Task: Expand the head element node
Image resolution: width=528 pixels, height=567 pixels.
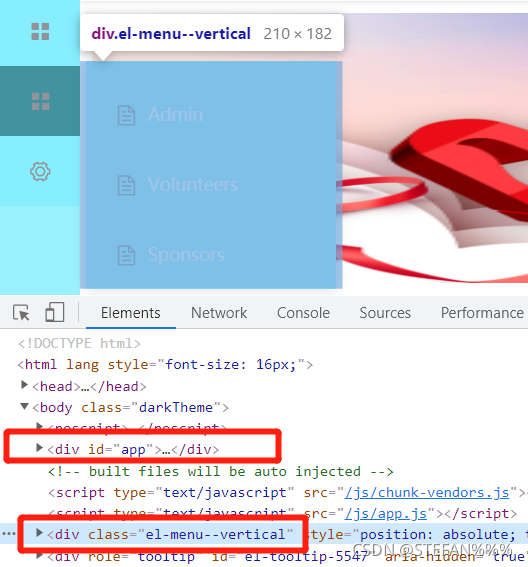Action: coord(24,385)
